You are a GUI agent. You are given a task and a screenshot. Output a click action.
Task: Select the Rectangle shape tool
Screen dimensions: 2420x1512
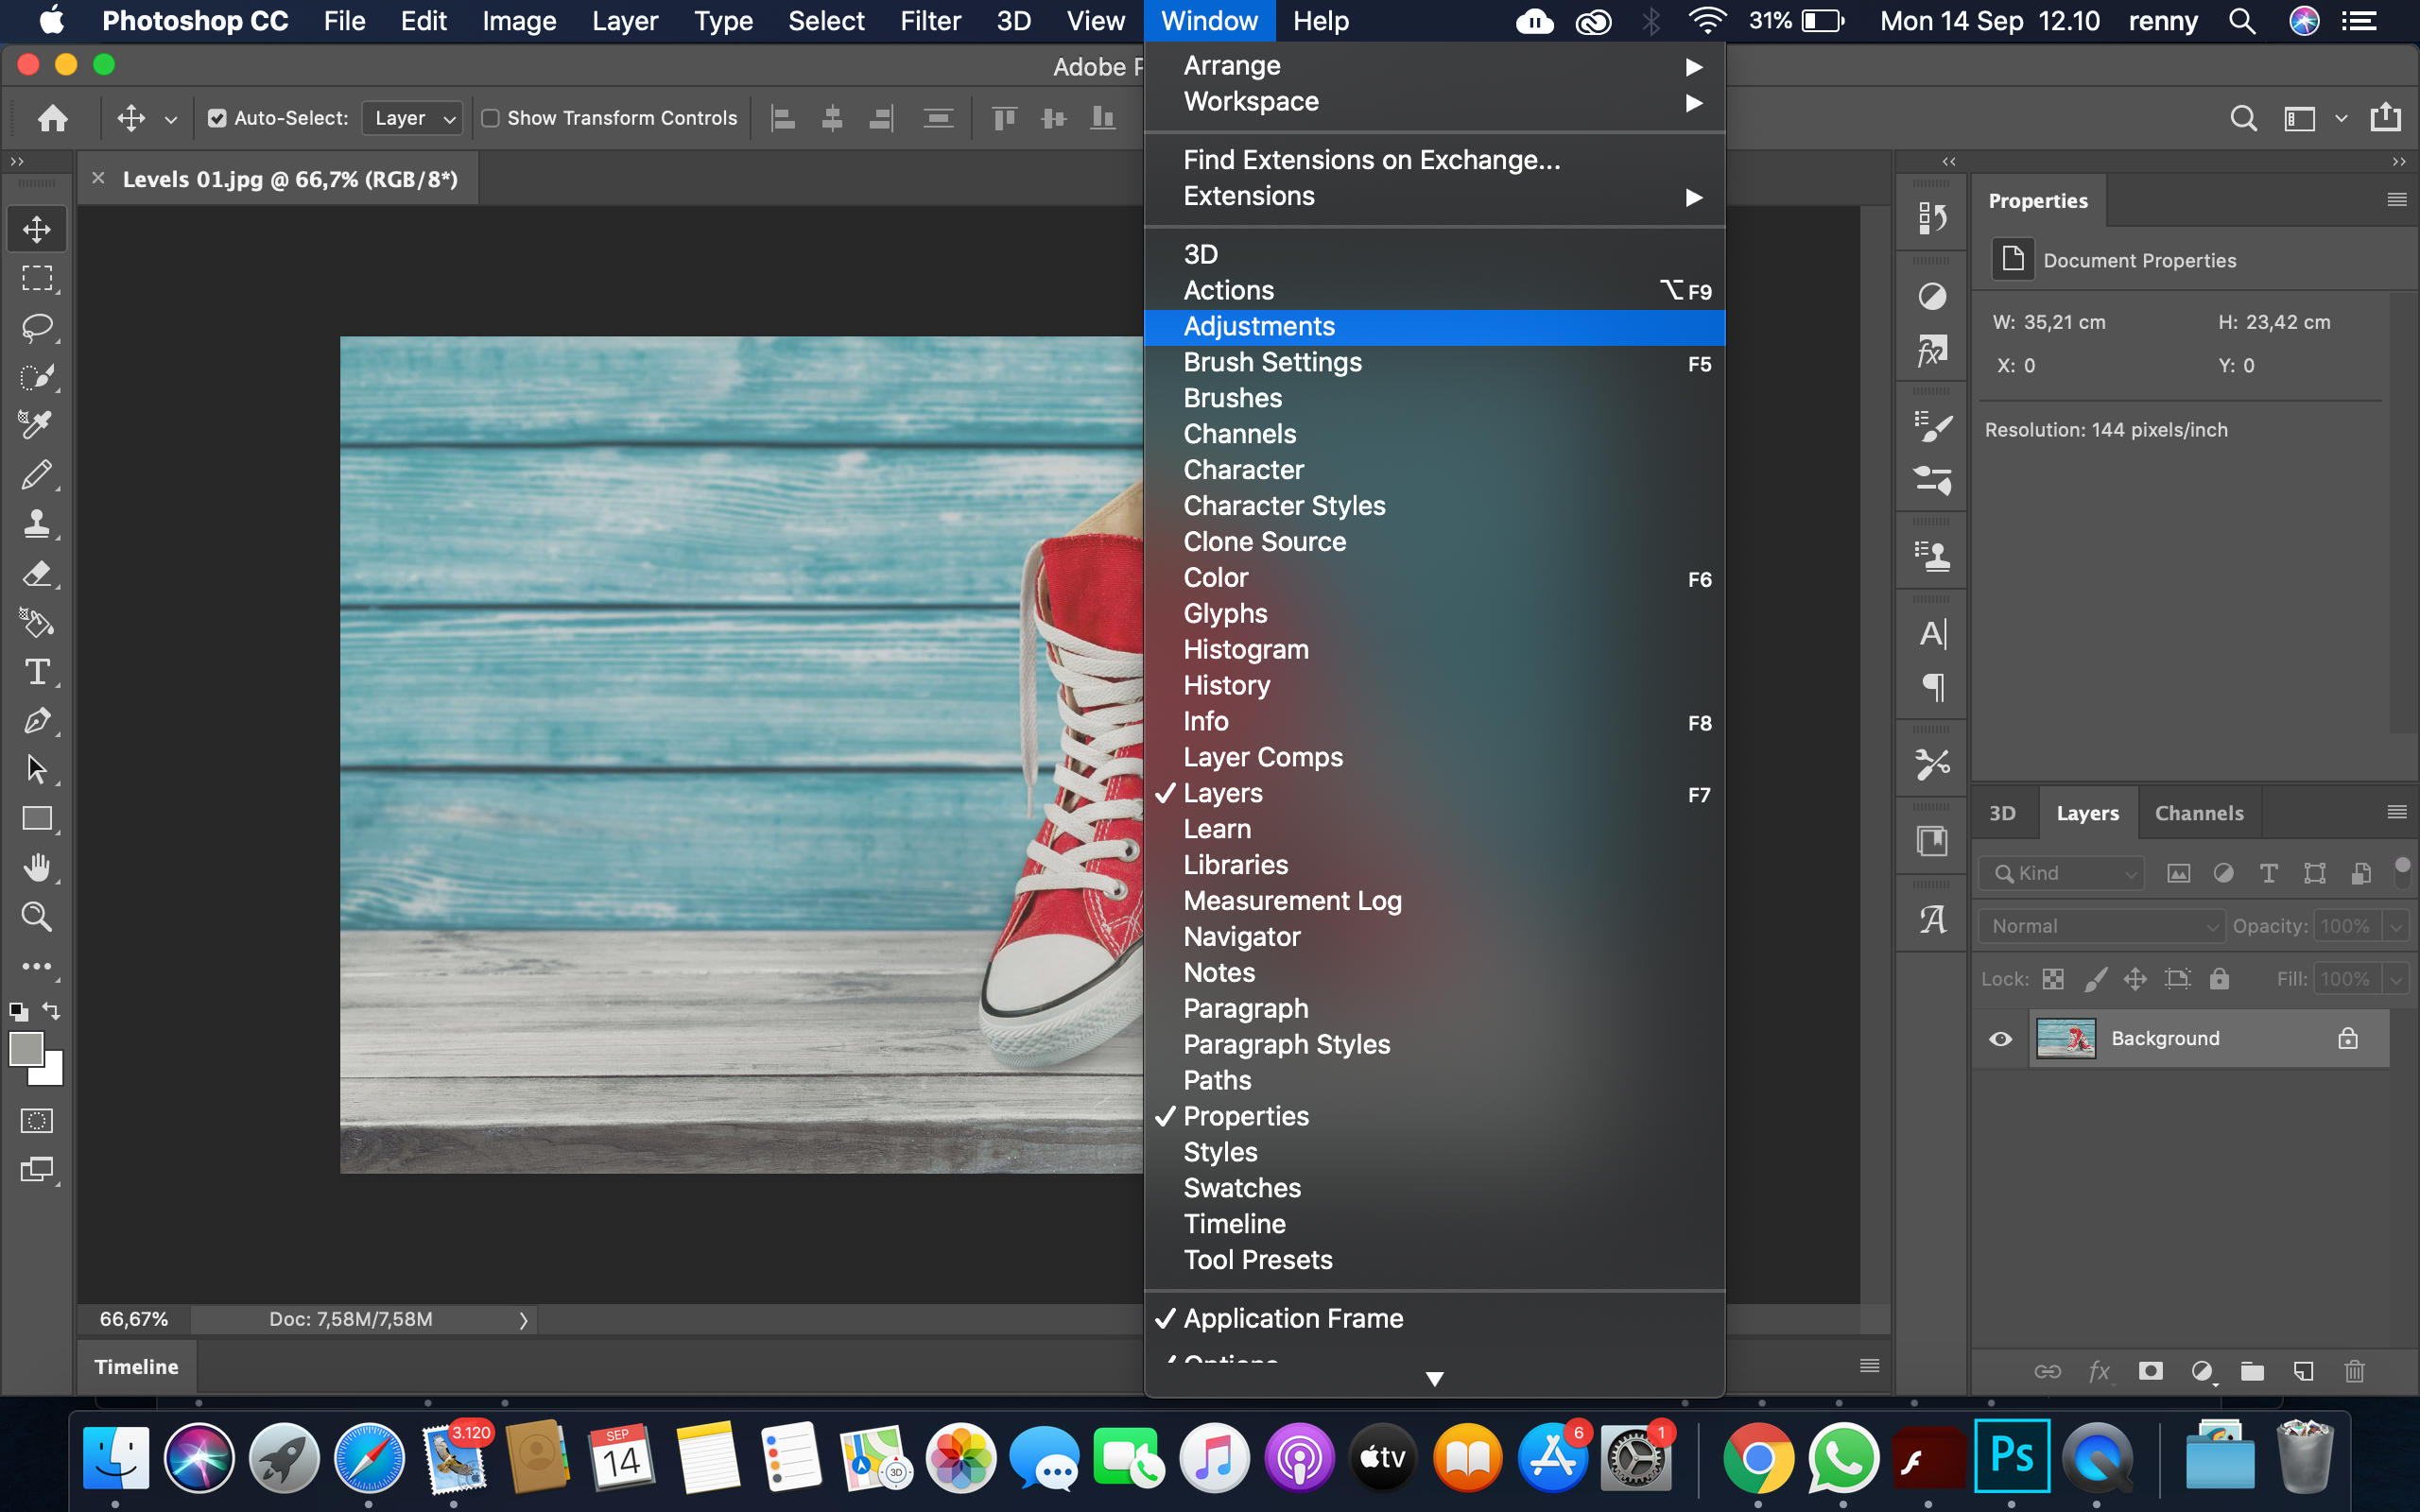(x=37, y=818)
